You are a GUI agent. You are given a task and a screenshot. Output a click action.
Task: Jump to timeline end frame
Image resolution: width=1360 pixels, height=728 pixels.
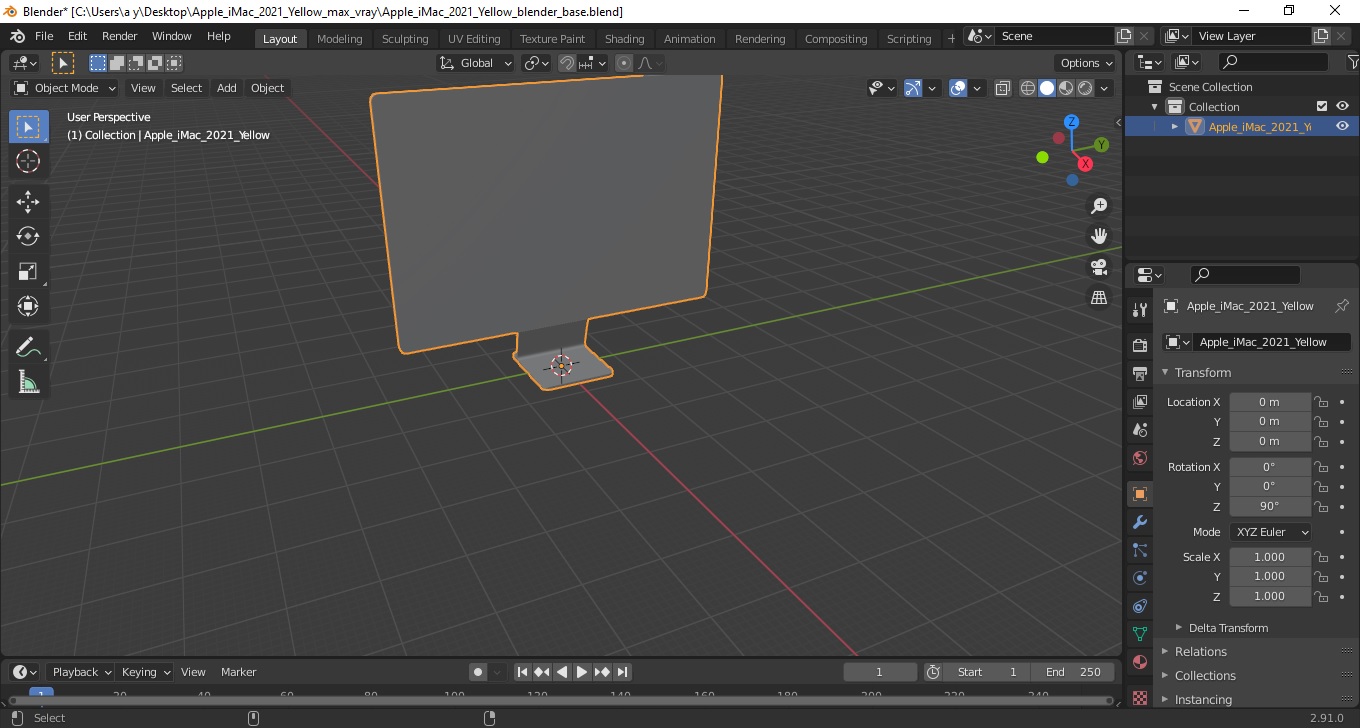[622, 672]
